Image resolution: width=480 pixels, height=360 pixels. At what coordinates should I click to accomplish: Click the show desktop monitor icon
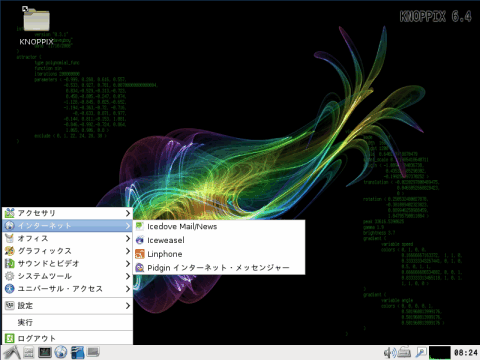pos(93,352)
